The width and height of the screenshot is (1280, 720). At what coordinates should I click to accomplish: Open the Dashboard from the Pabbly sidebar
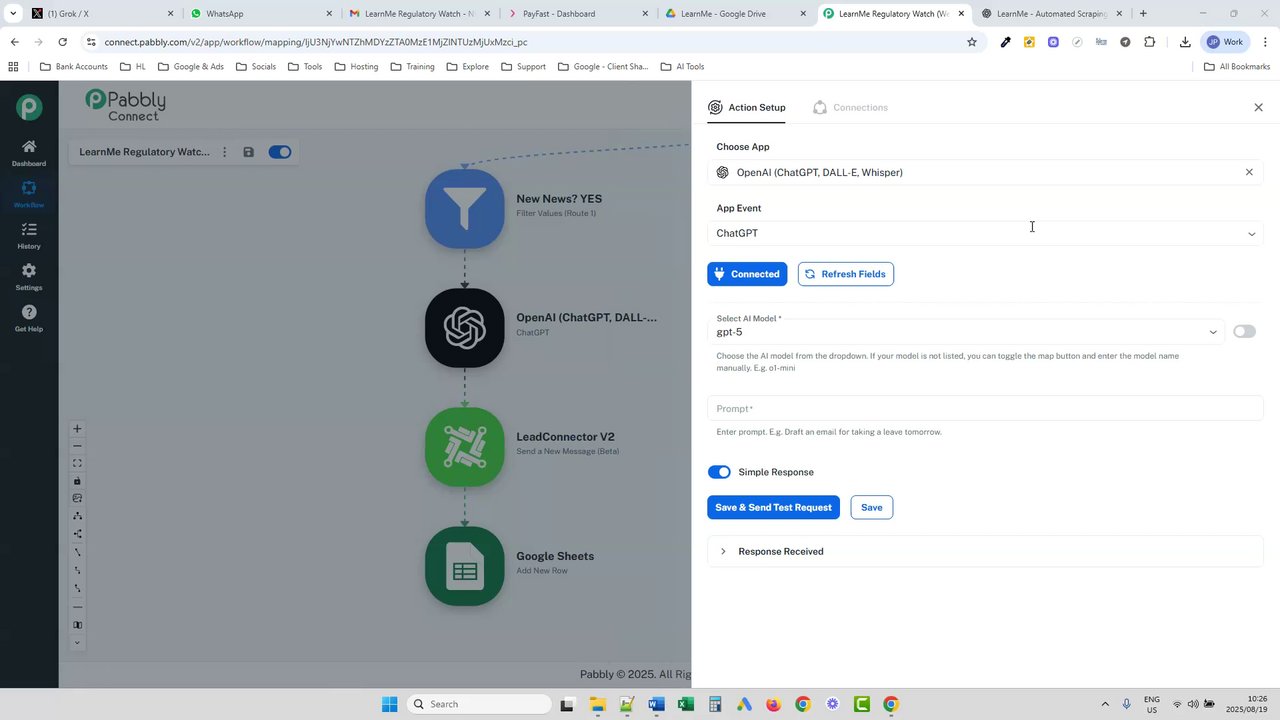pyautogui.click(x=29, y=153)
